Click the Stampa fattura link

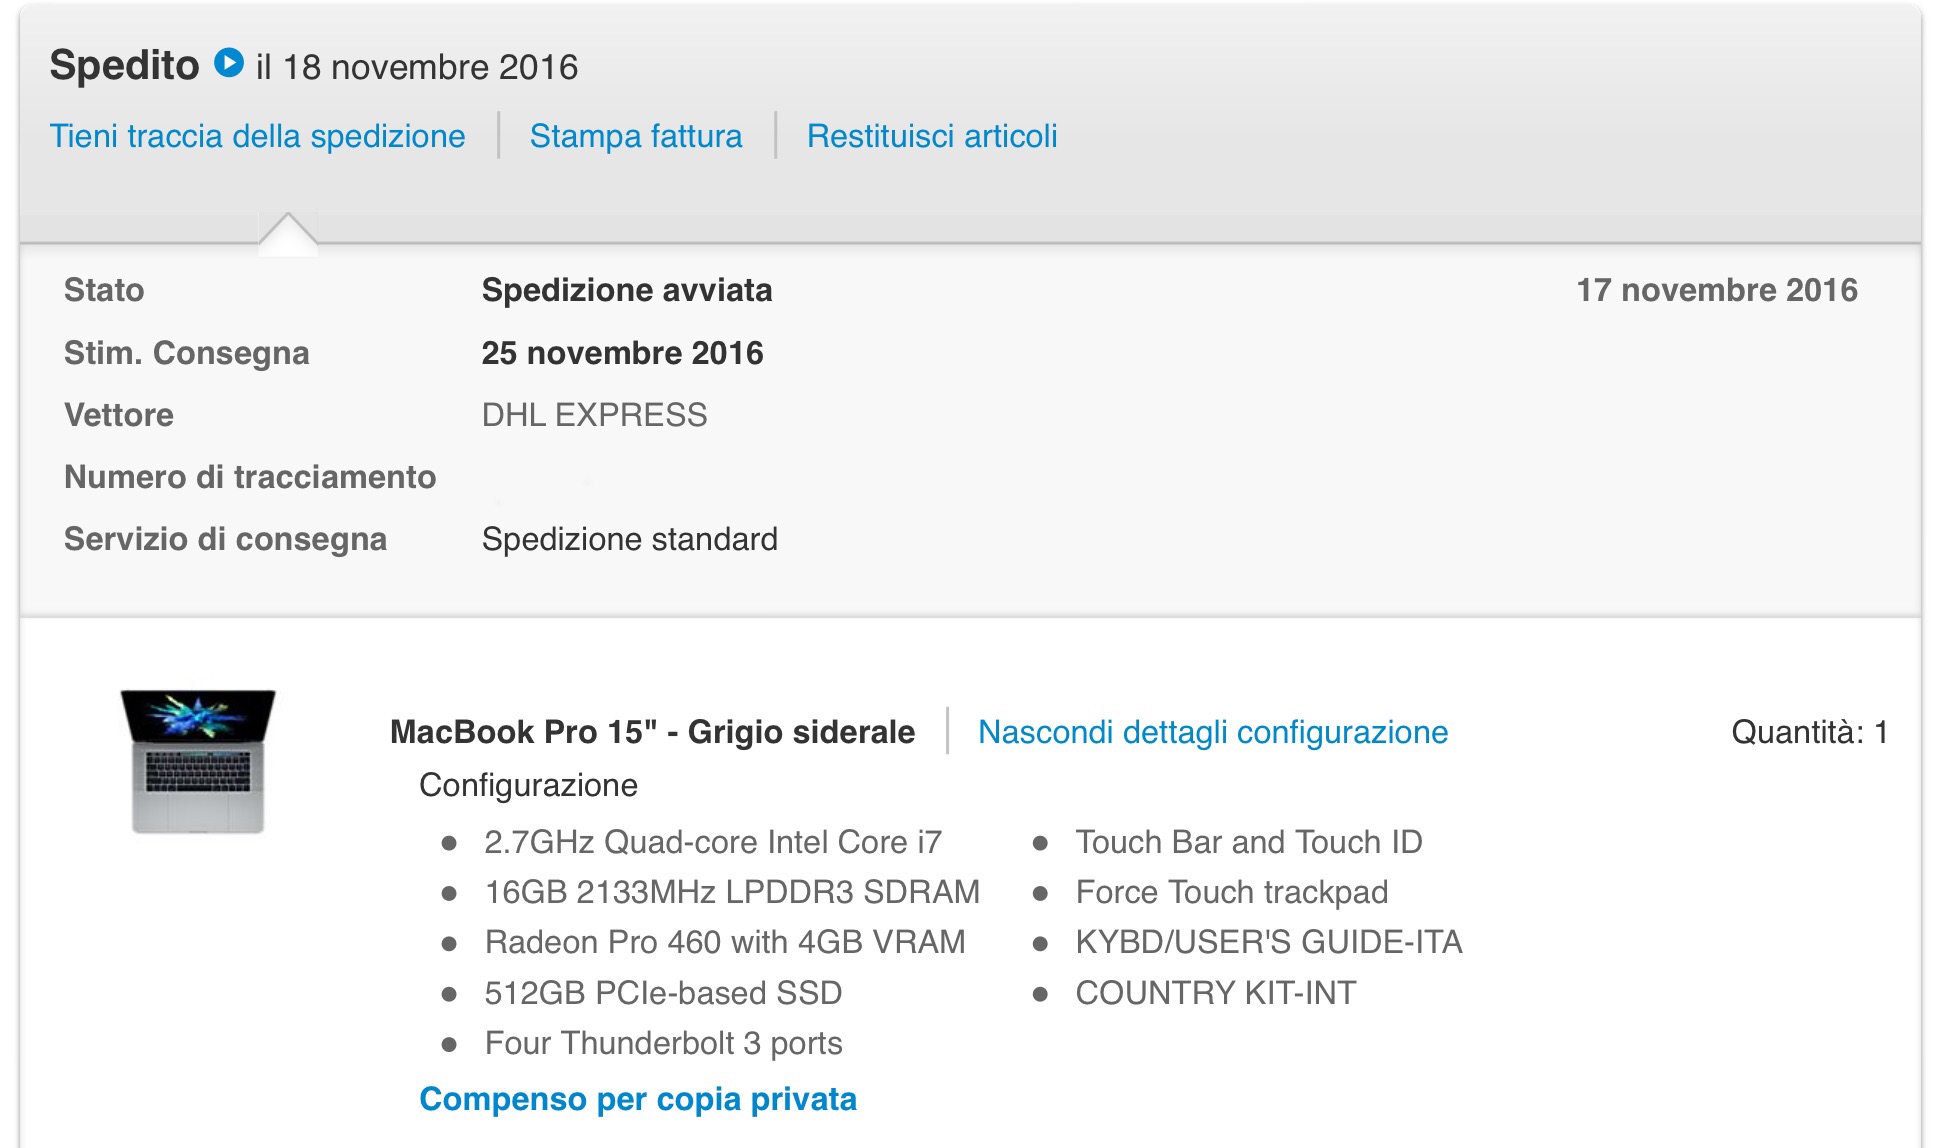pyautogui.click(x=636, y=136)
